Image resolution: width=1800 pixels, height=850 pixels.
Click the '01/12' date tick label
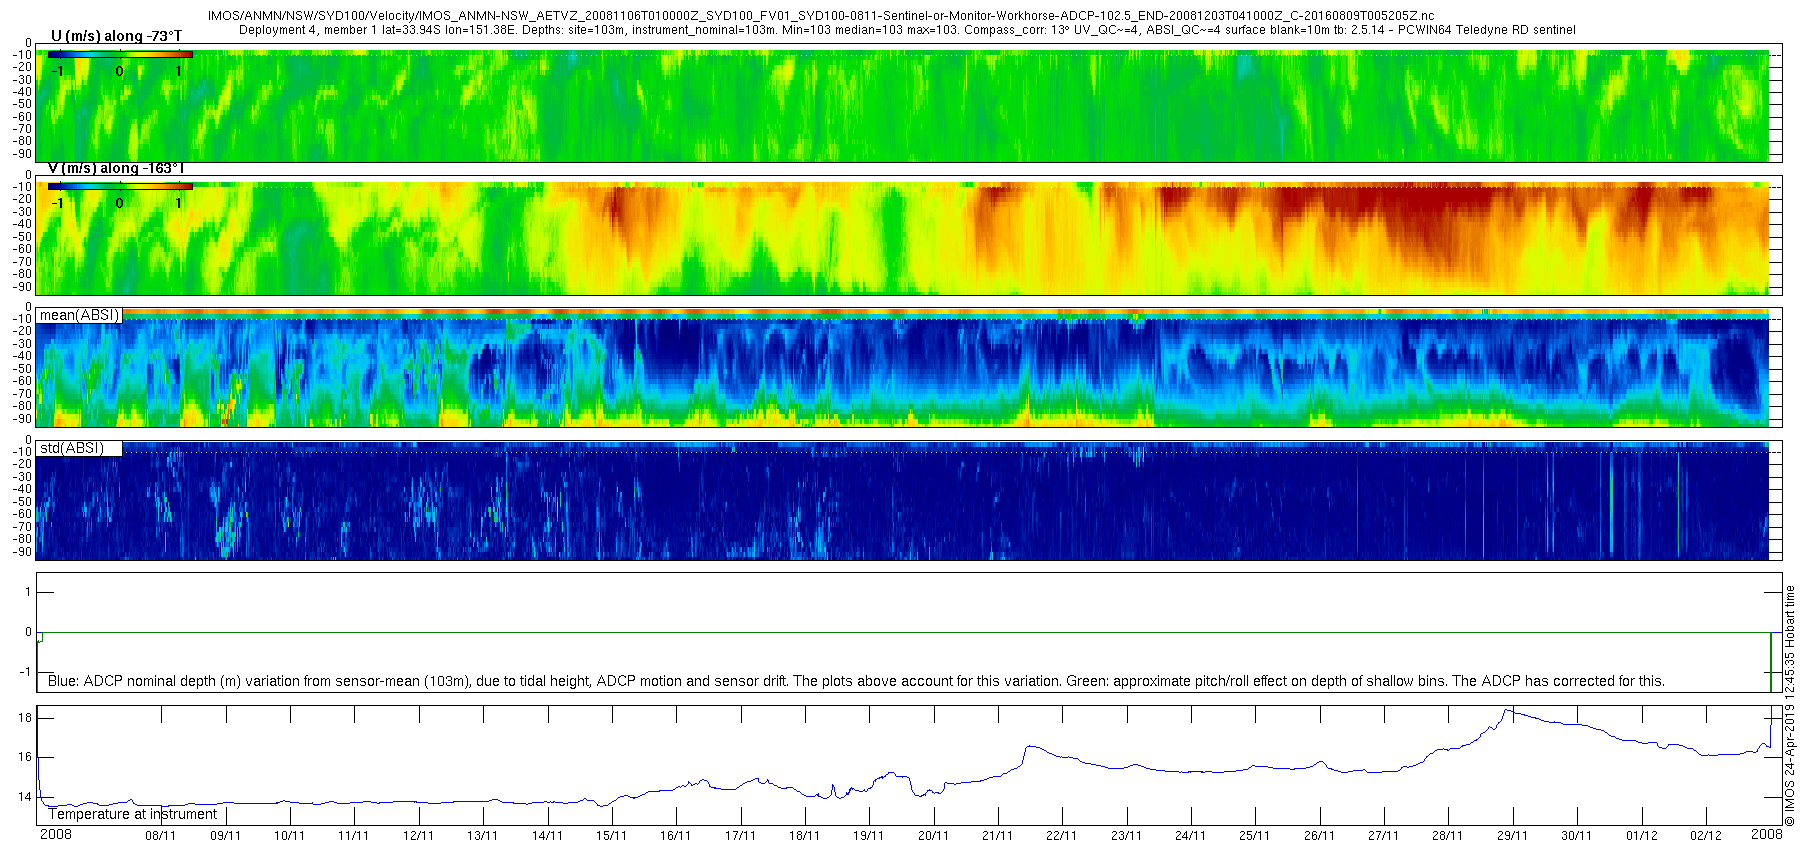pyautogui.click(x=1641, y=836)
